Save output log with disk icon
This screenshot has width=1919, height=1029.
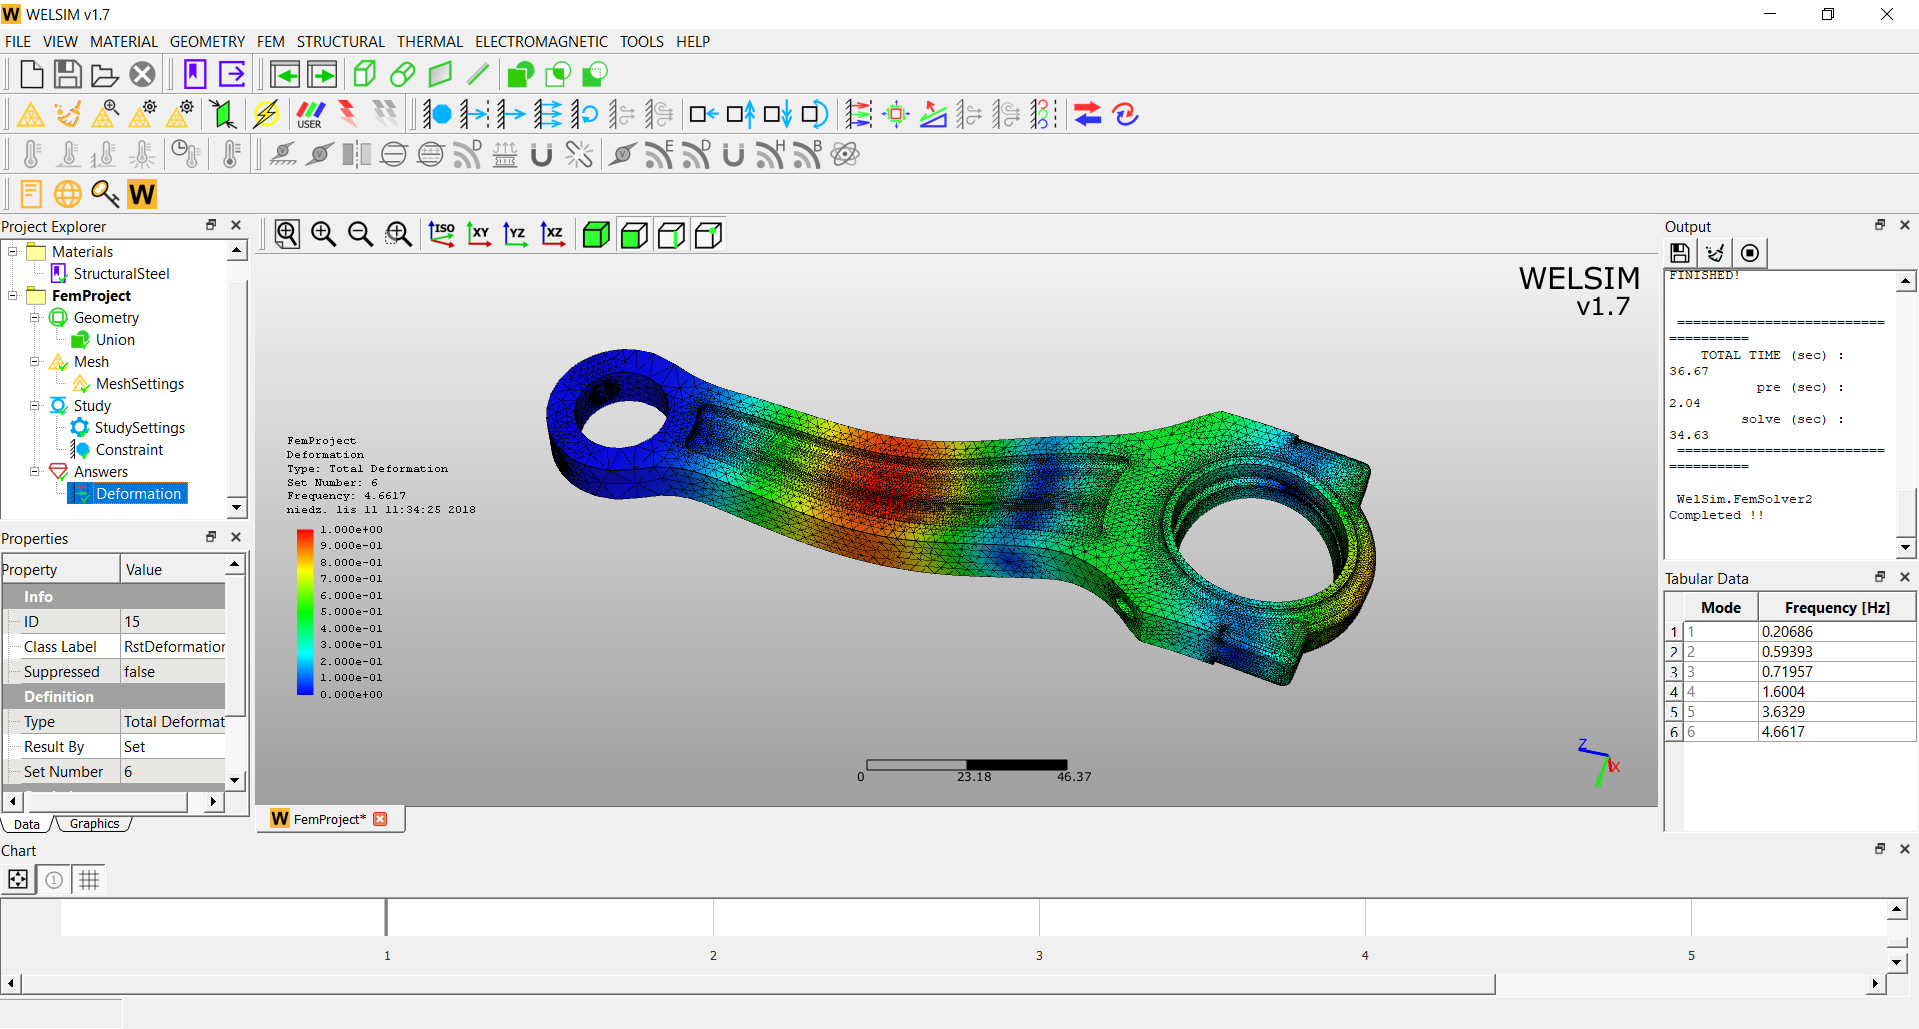tap(1680, 253)
